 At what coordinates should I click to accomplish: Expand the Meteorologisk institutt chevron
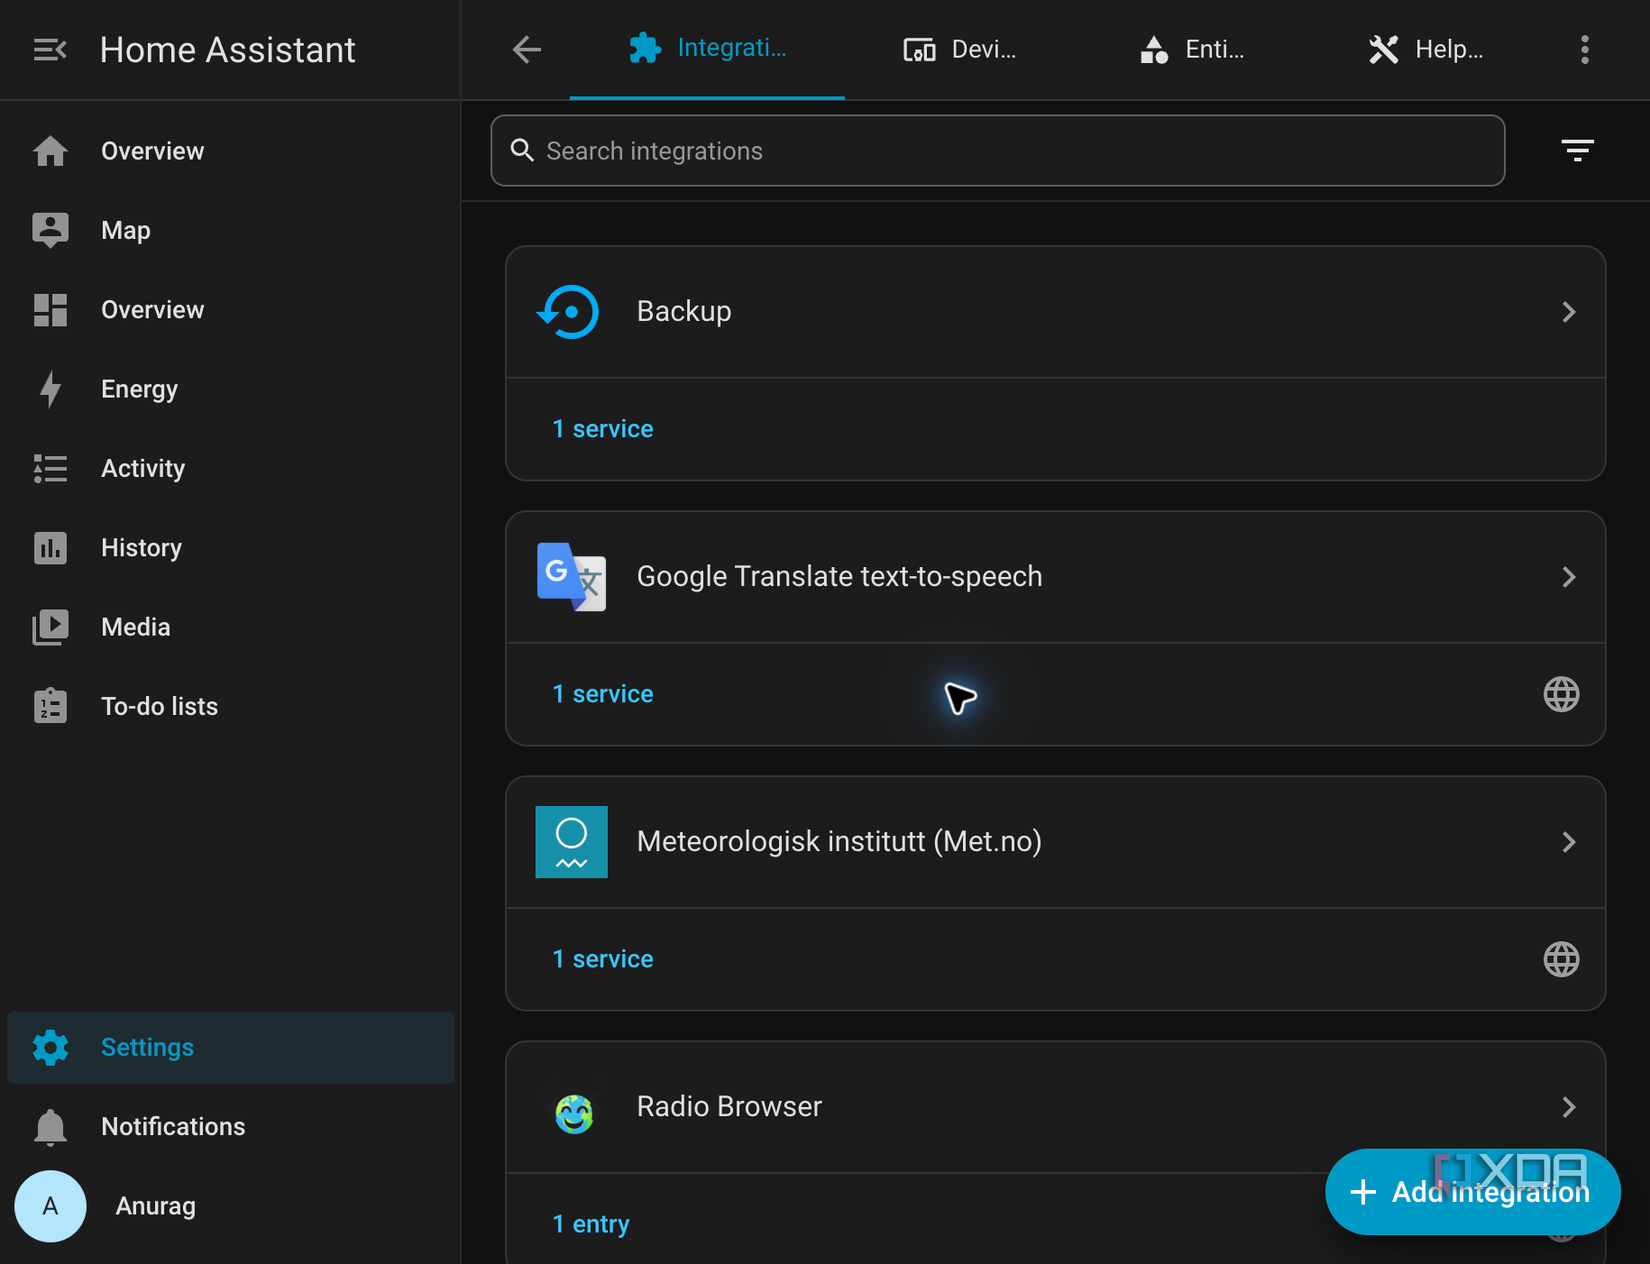tap(1568, 842)
